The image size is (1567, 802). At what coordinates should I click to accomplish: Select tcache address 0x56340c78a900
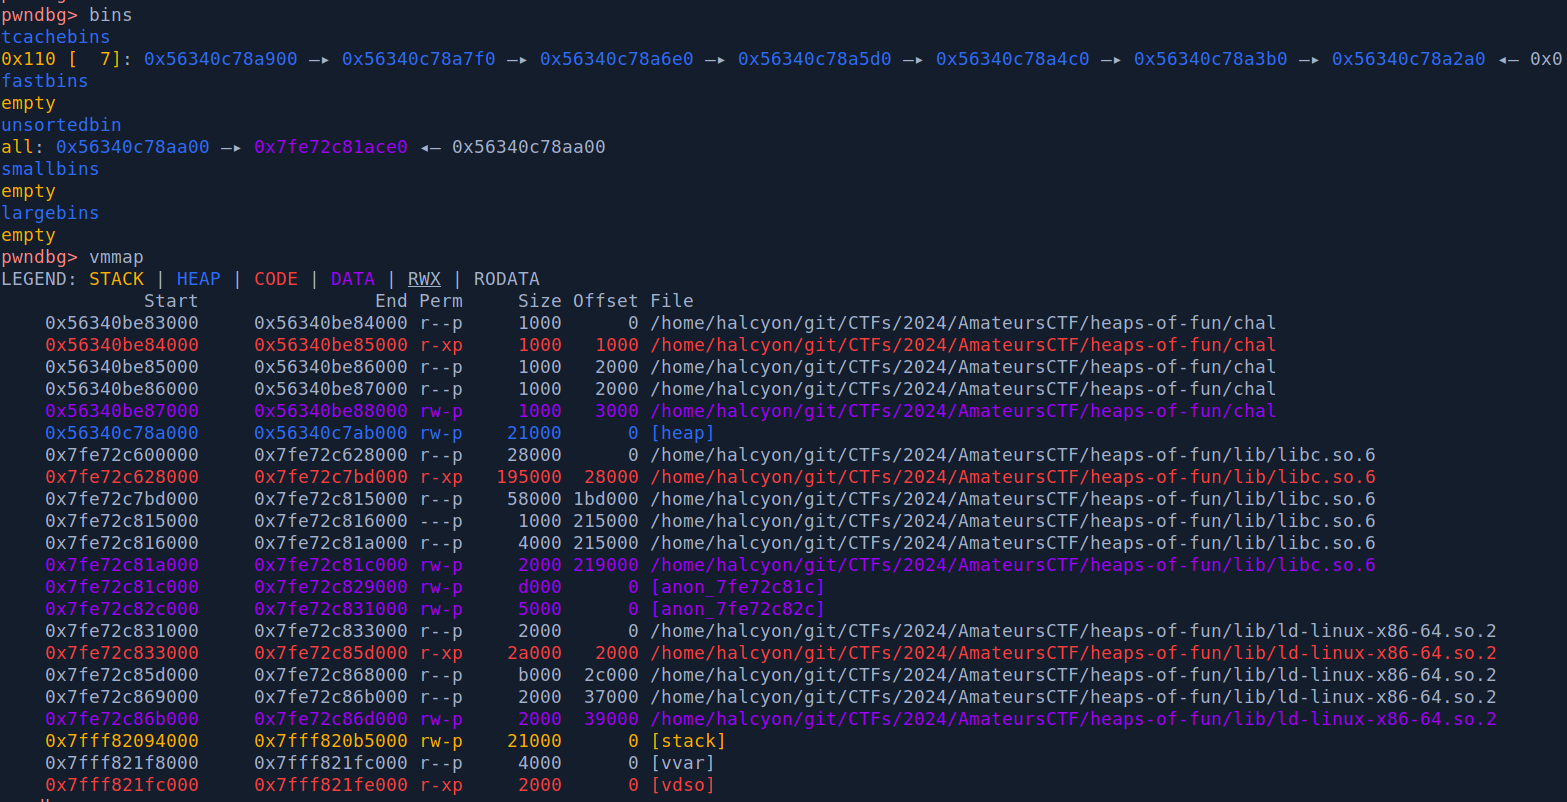point(220,59)
